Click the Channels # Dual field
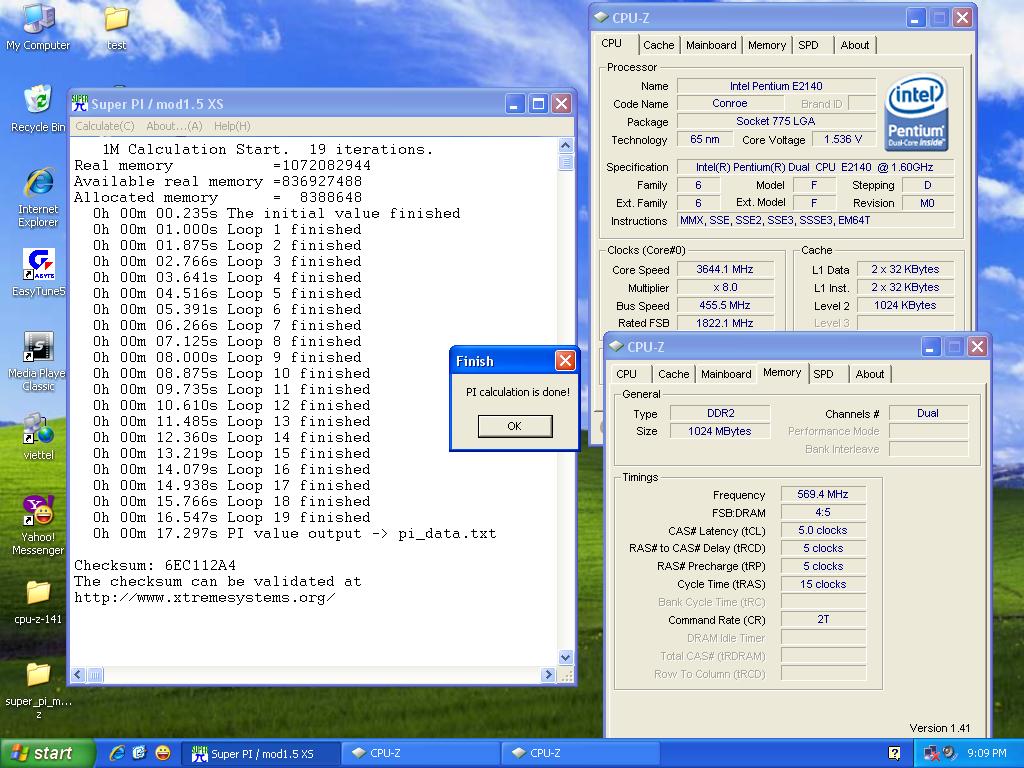Image resolution: width=1024 pixels, height=768 pixels. point(928,413)
